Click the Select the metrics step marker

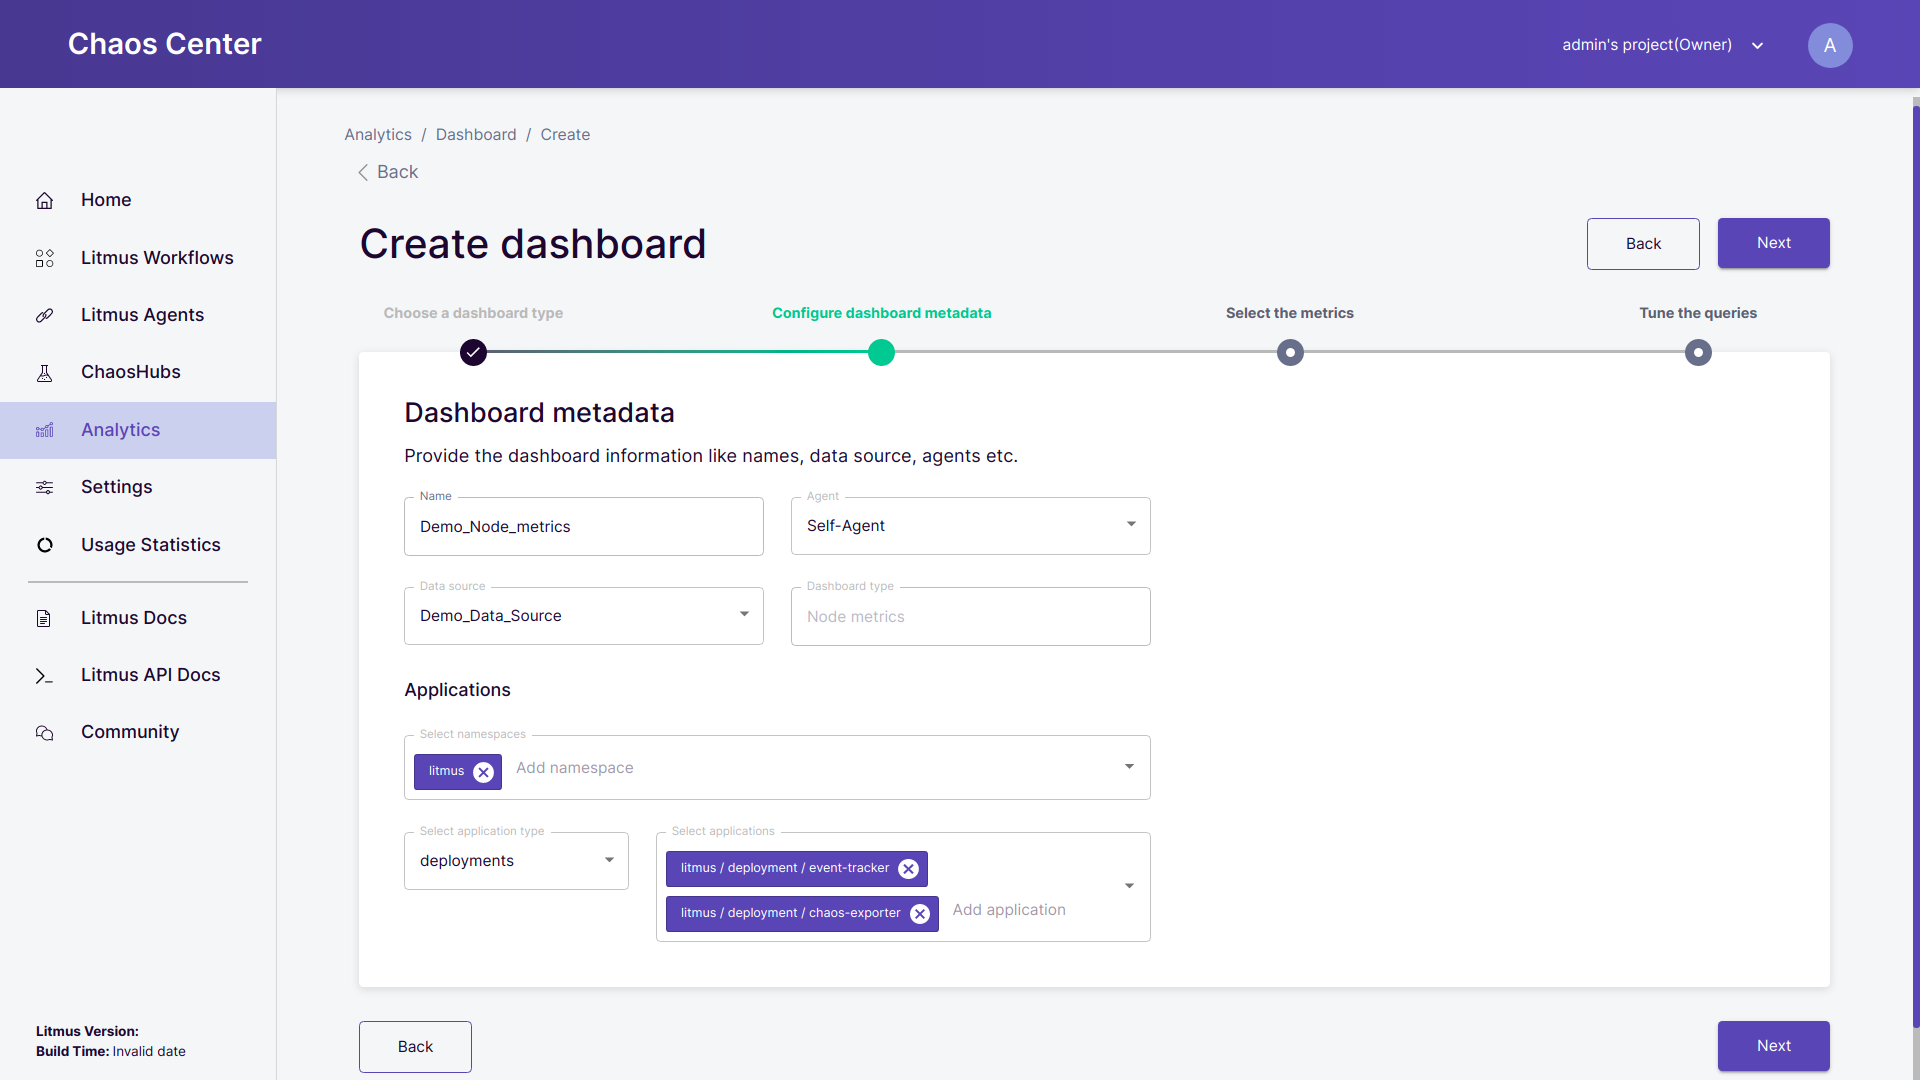1290,352
